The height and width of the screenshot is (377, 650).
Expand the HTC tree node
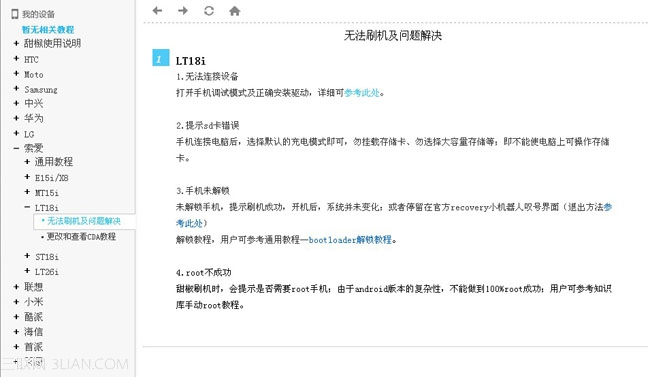(x=16, y=58)
